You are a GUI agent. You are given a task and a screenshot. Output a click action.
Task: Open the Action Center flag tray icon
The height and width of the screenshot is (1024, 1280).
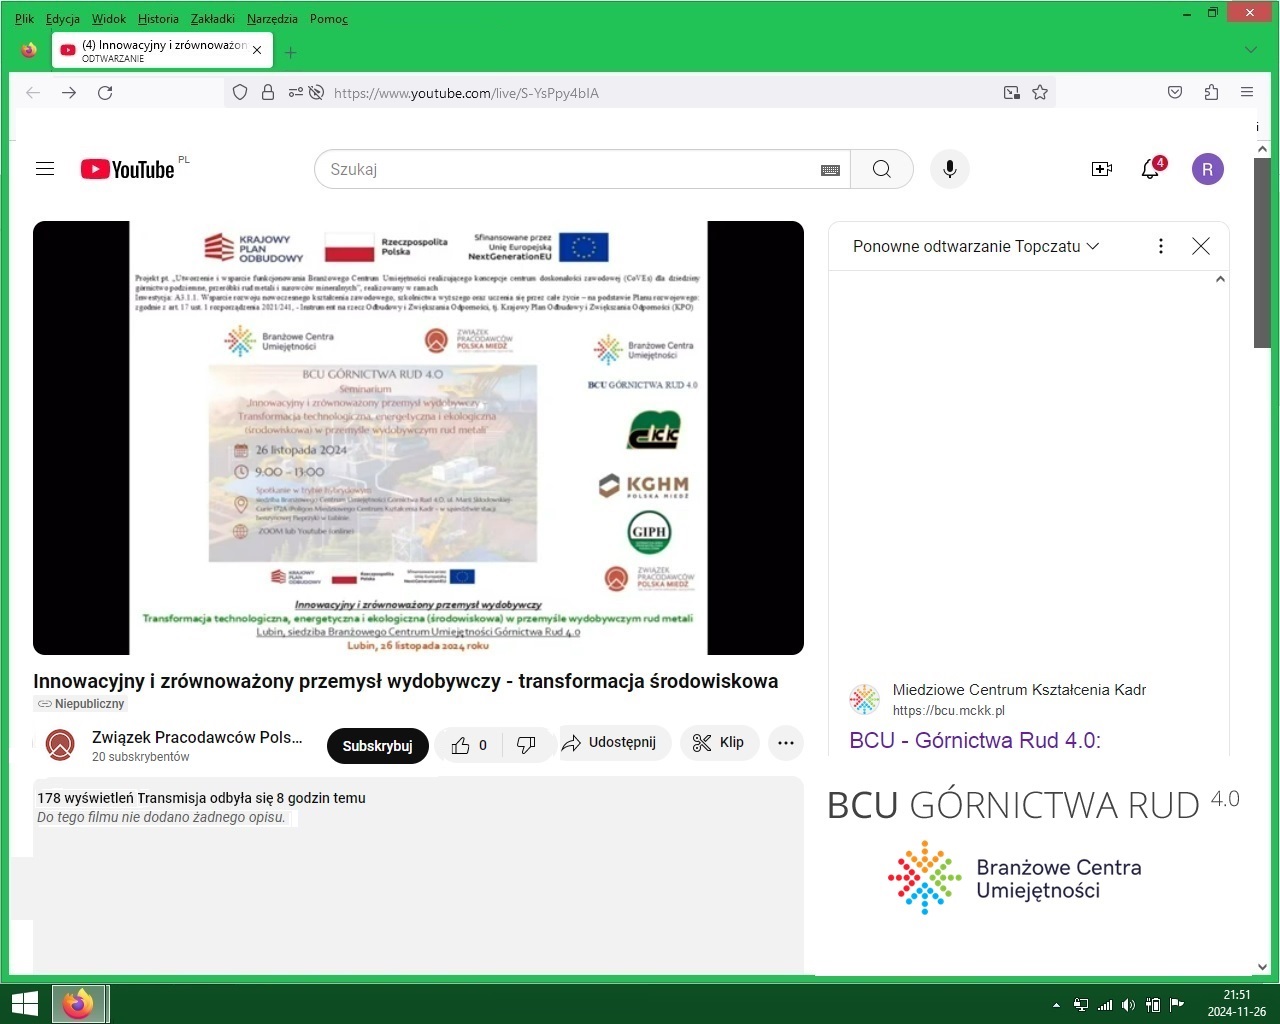[x=1177, y=1005]
